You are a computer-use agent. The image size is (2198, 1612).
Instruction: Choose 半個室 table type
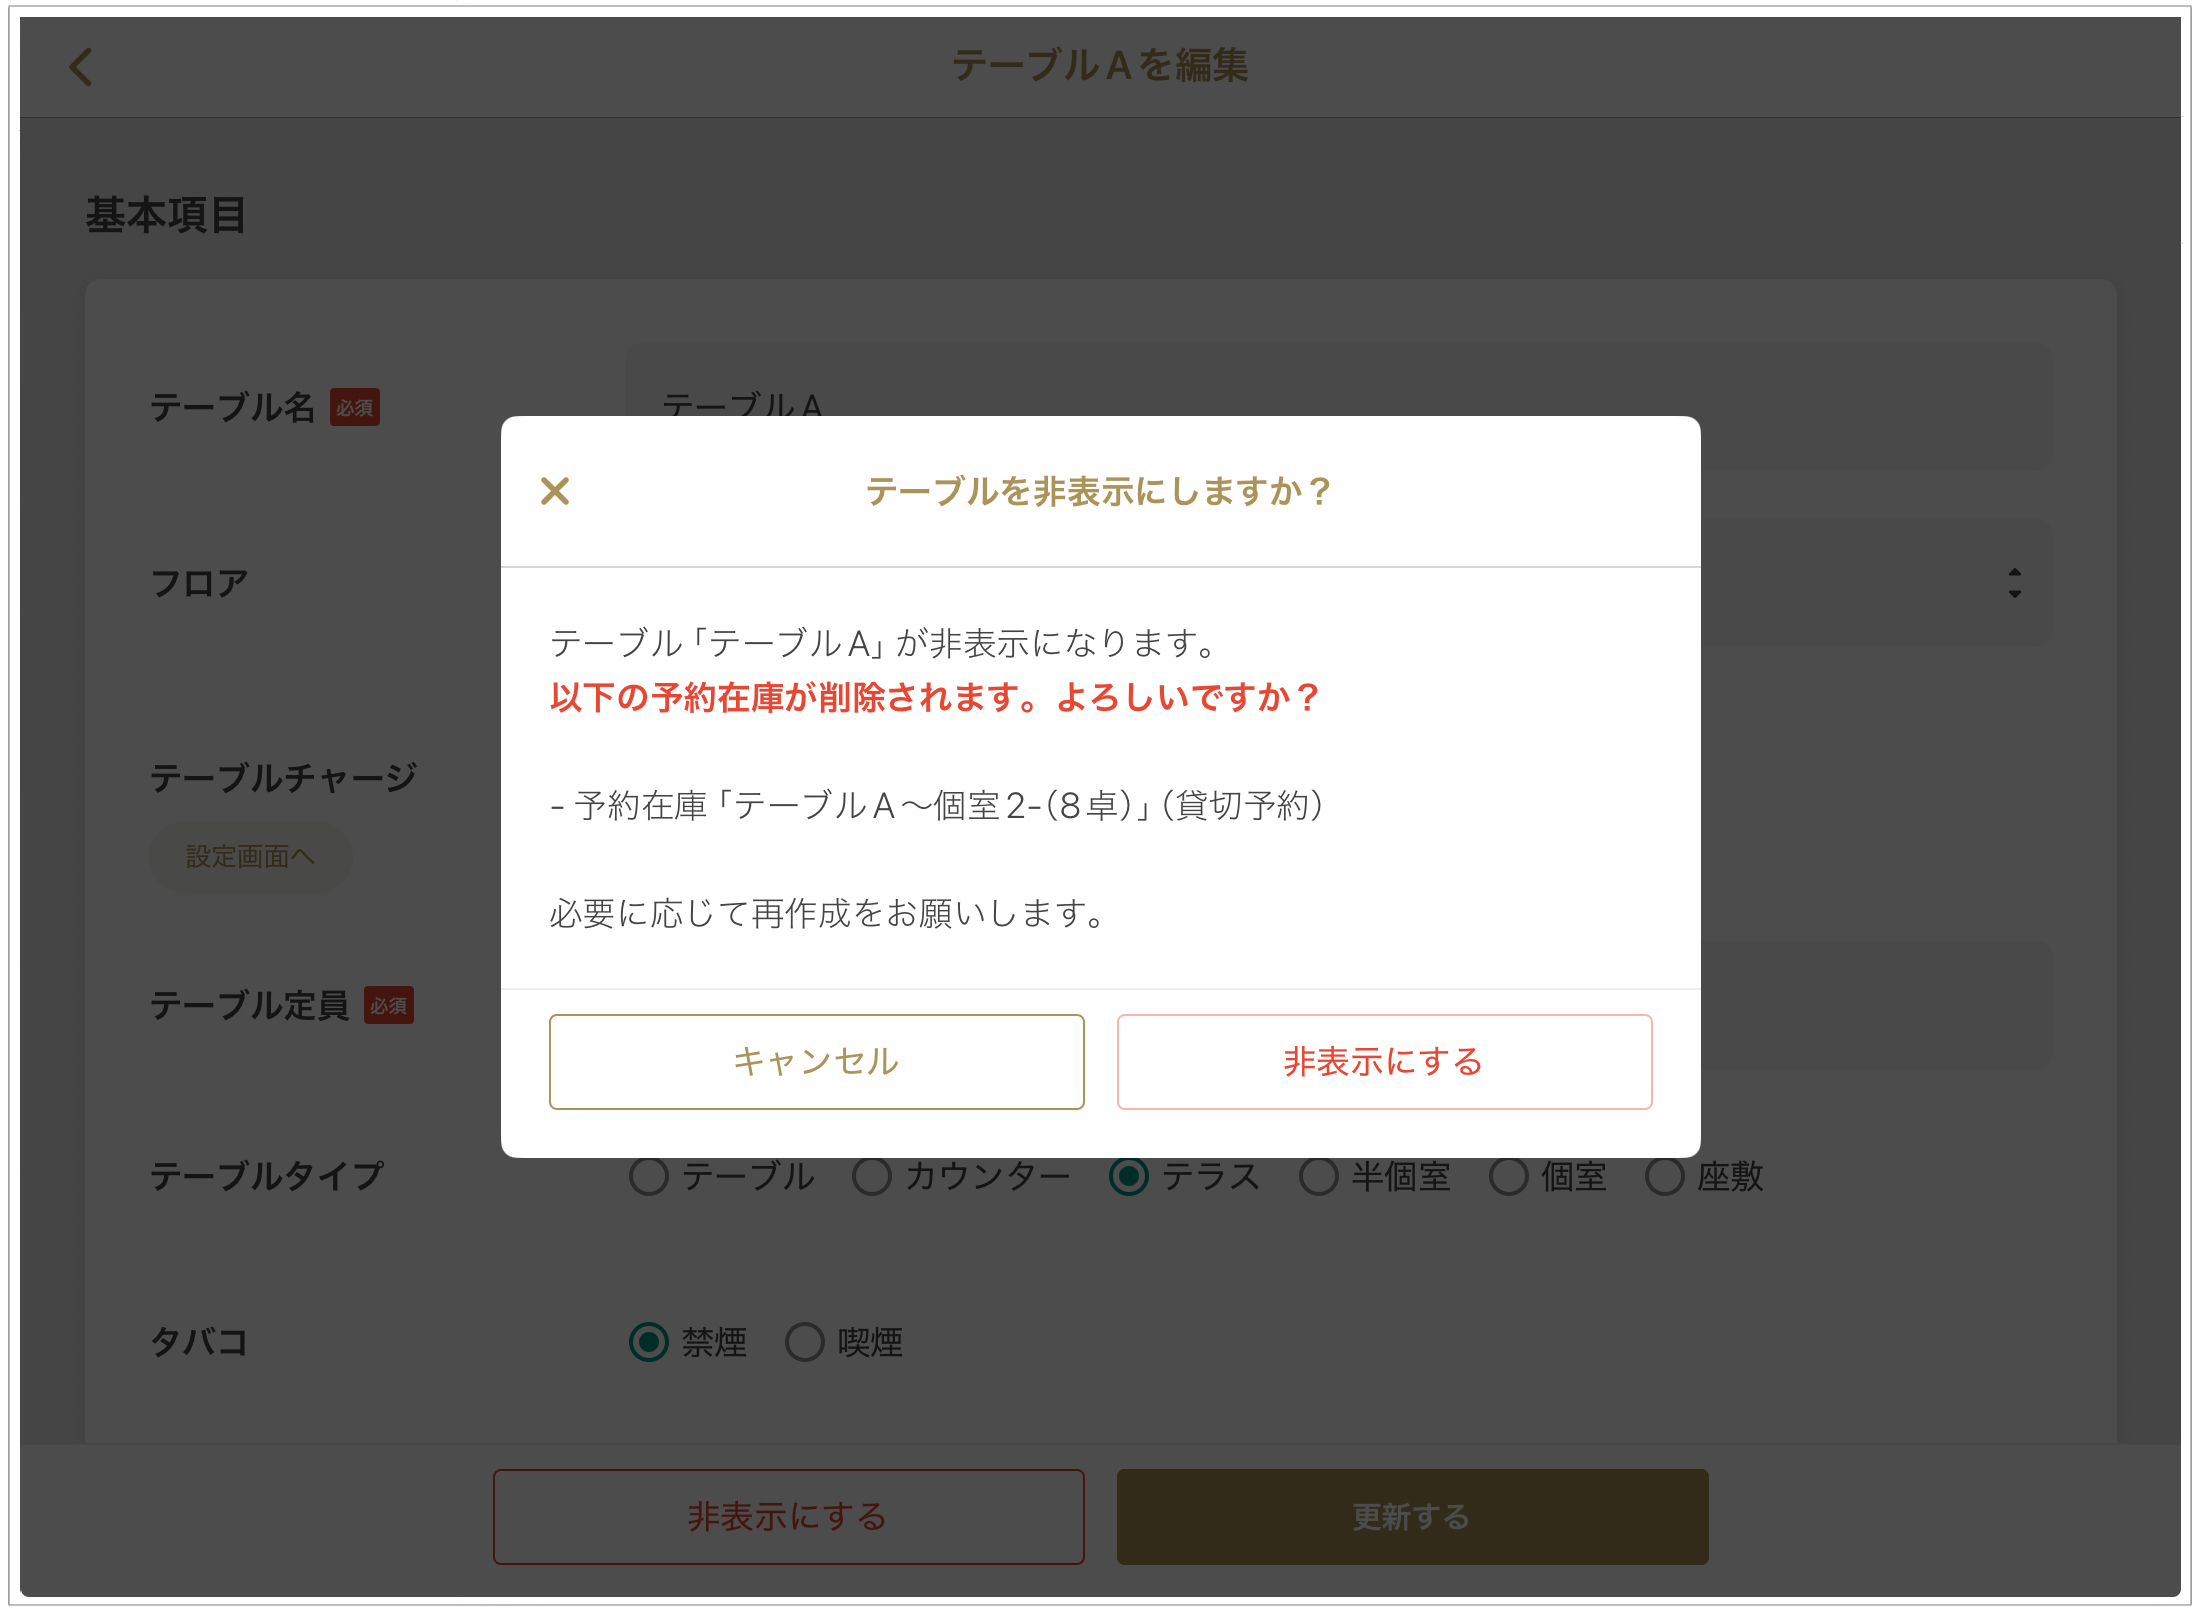point(1318,1177)
